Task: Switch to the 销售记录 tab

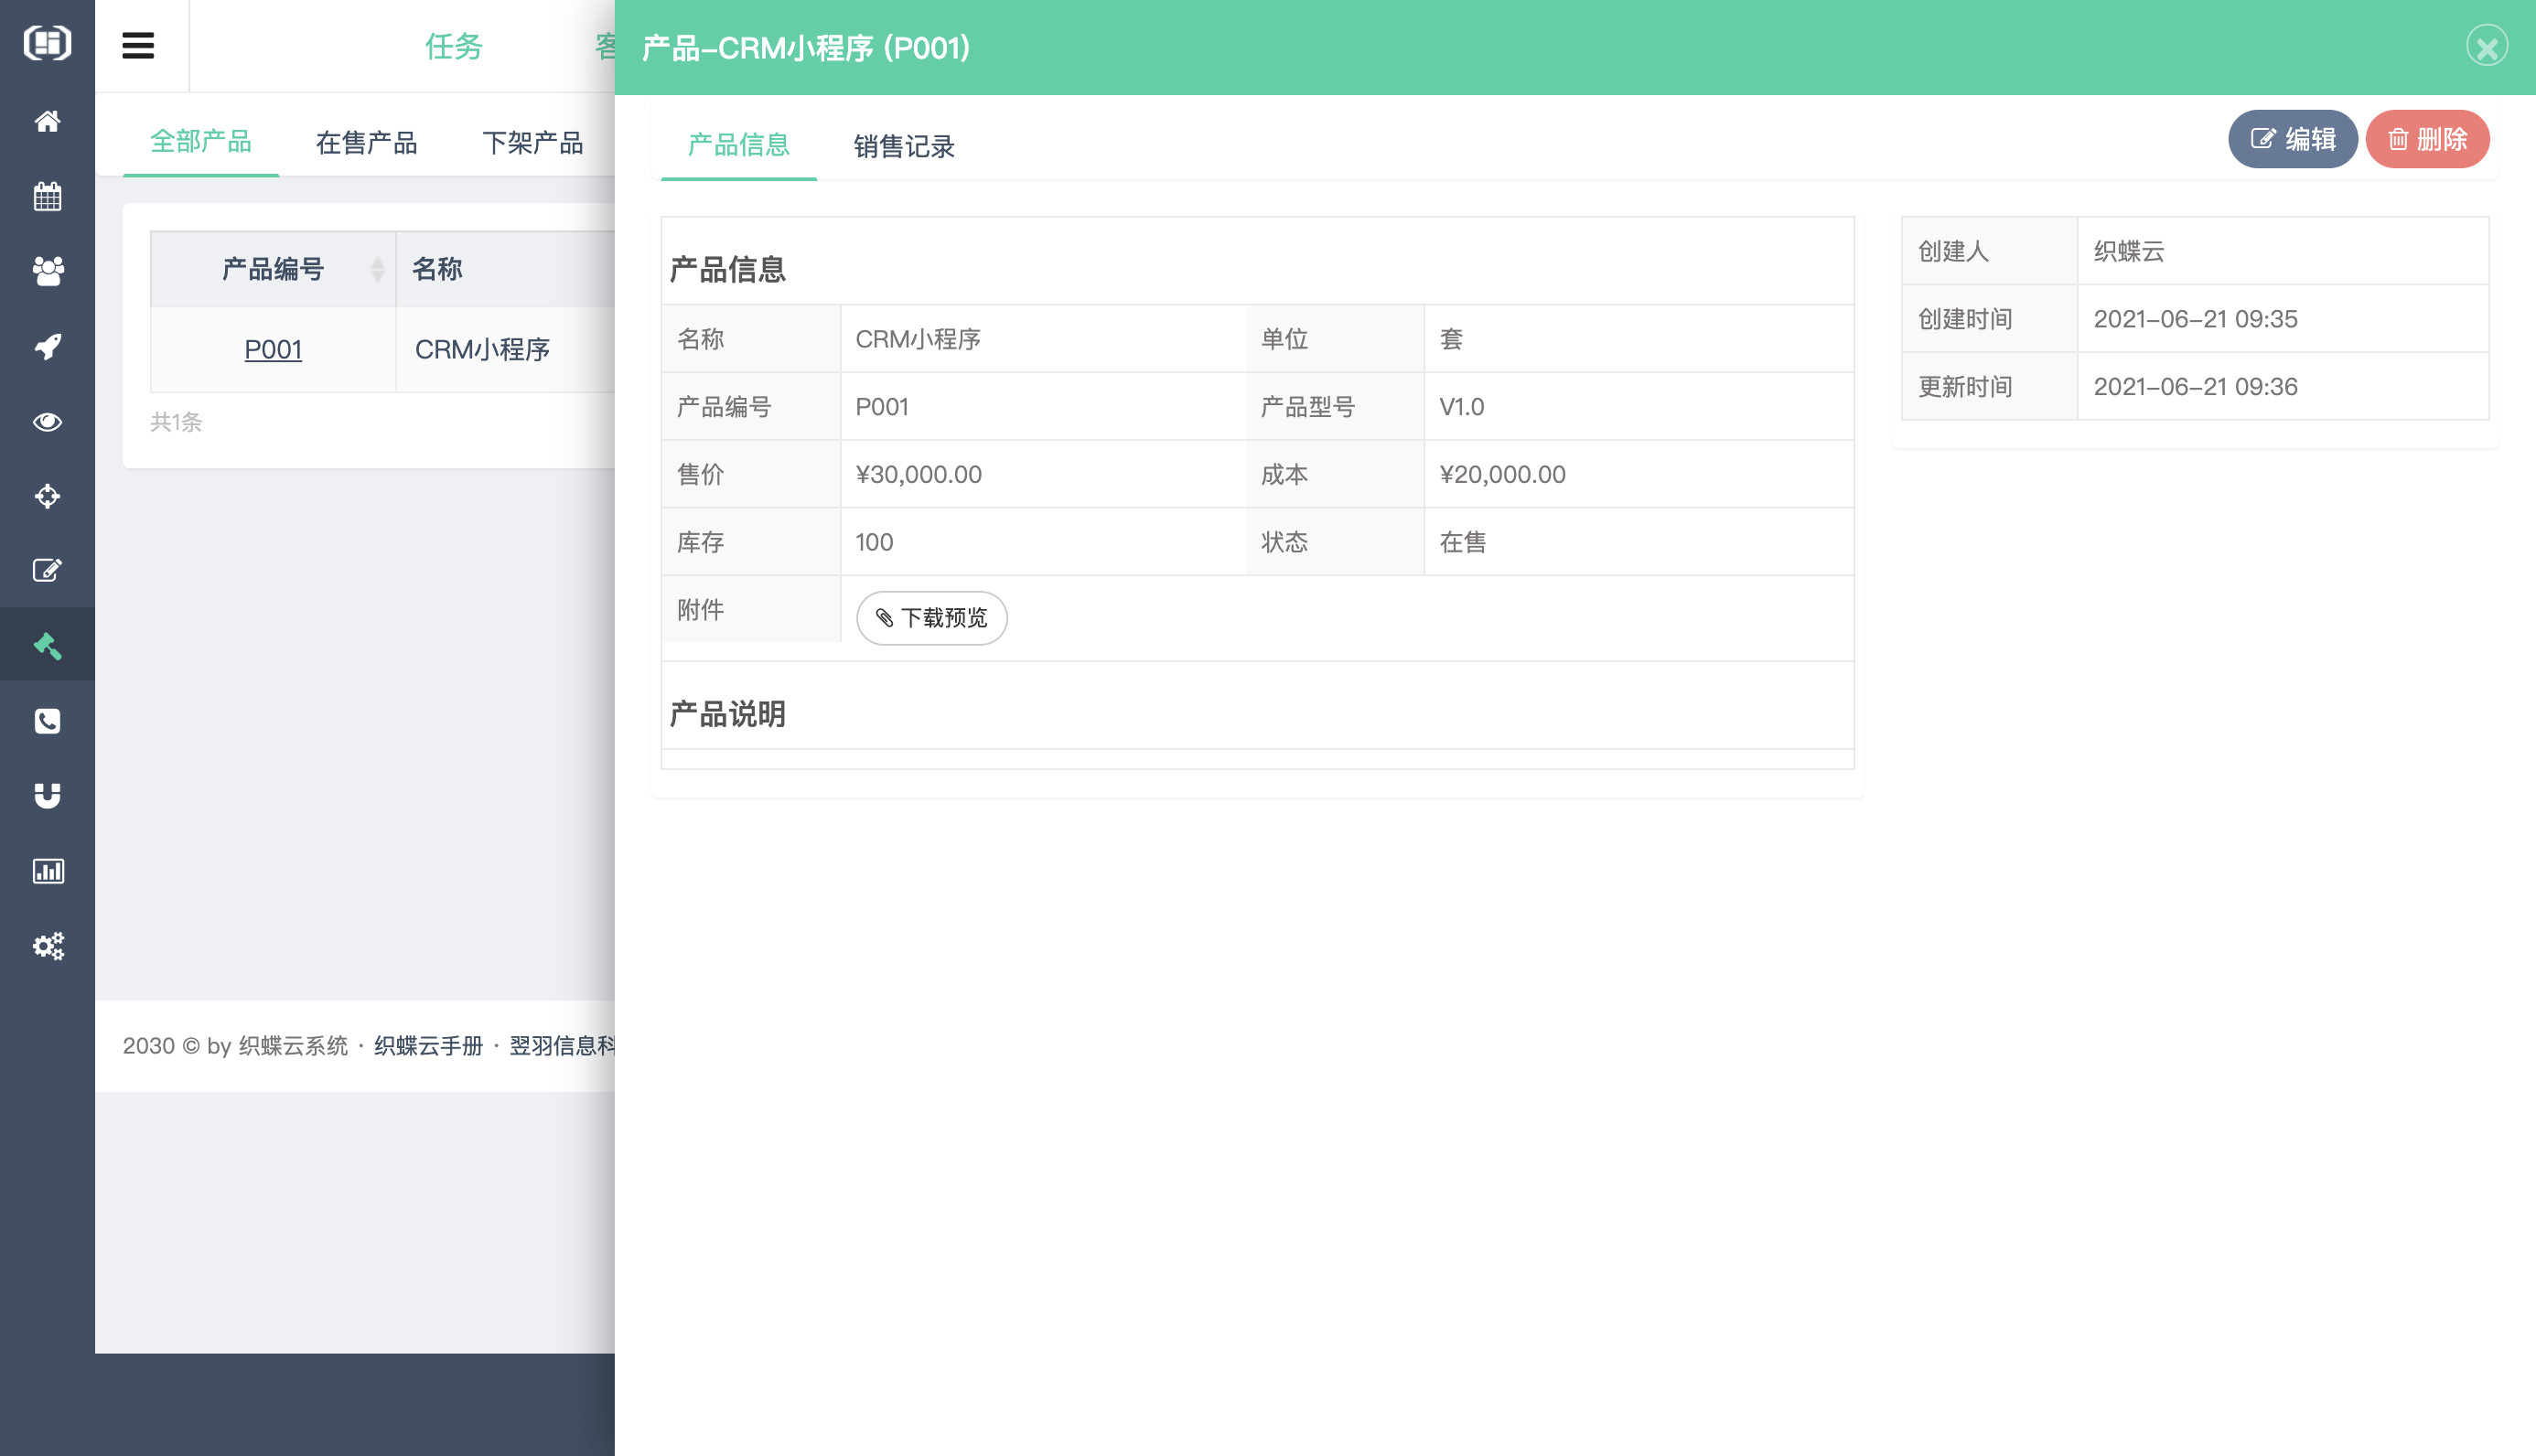Action: 903,147
